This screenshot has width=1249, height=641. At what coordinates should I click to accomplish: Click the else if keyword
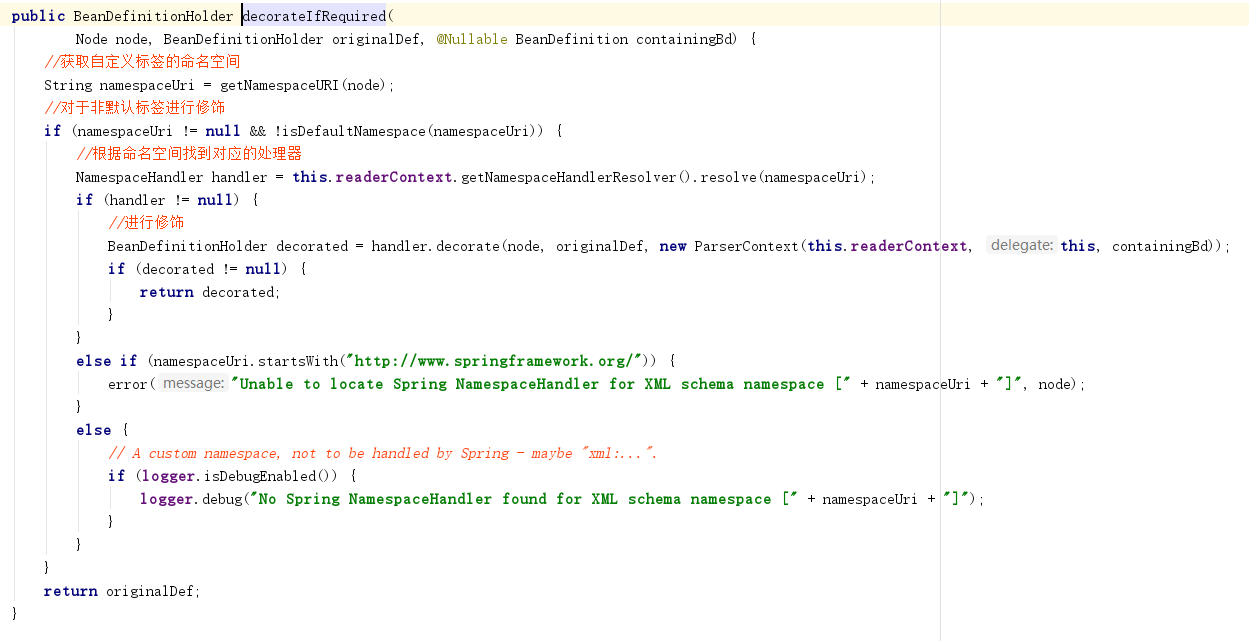click(107, 361)
